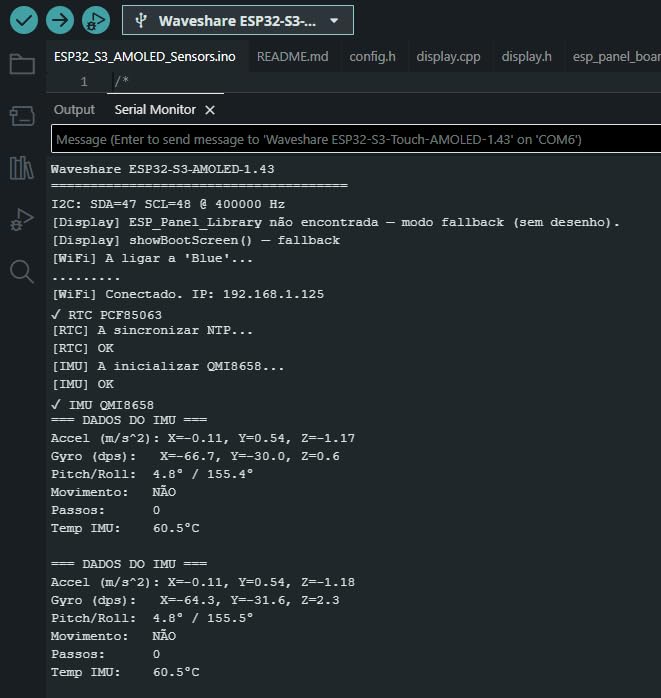Click the 'Conectado. IP: 192.168.1.125' line

click(x=188, y=294)
